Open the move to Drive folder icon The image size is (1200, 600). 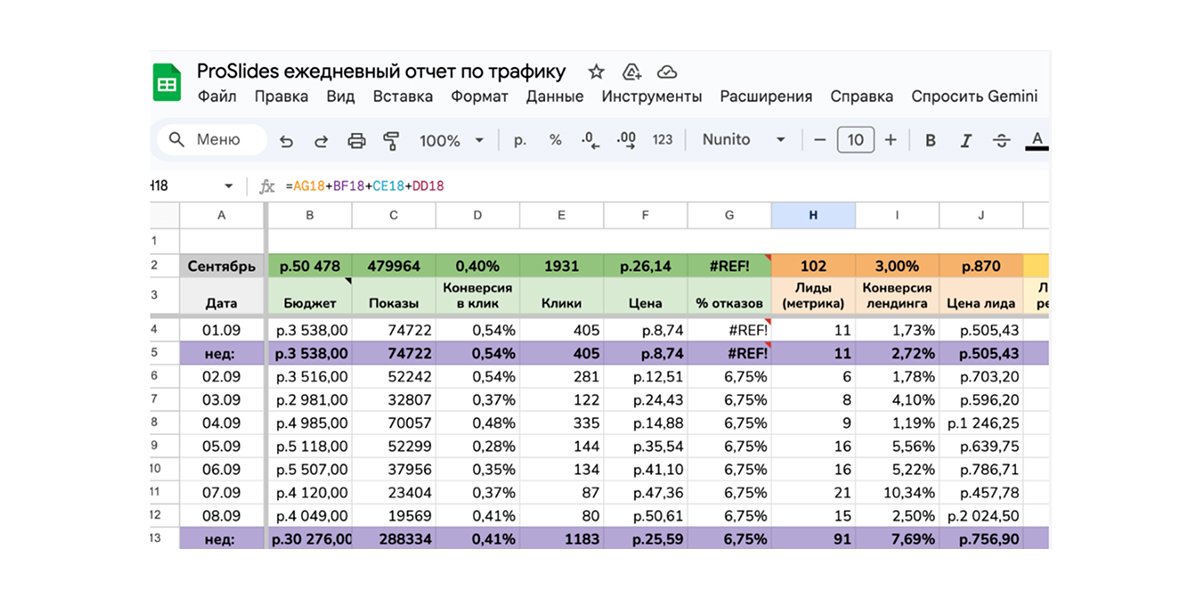click(631, 72)
